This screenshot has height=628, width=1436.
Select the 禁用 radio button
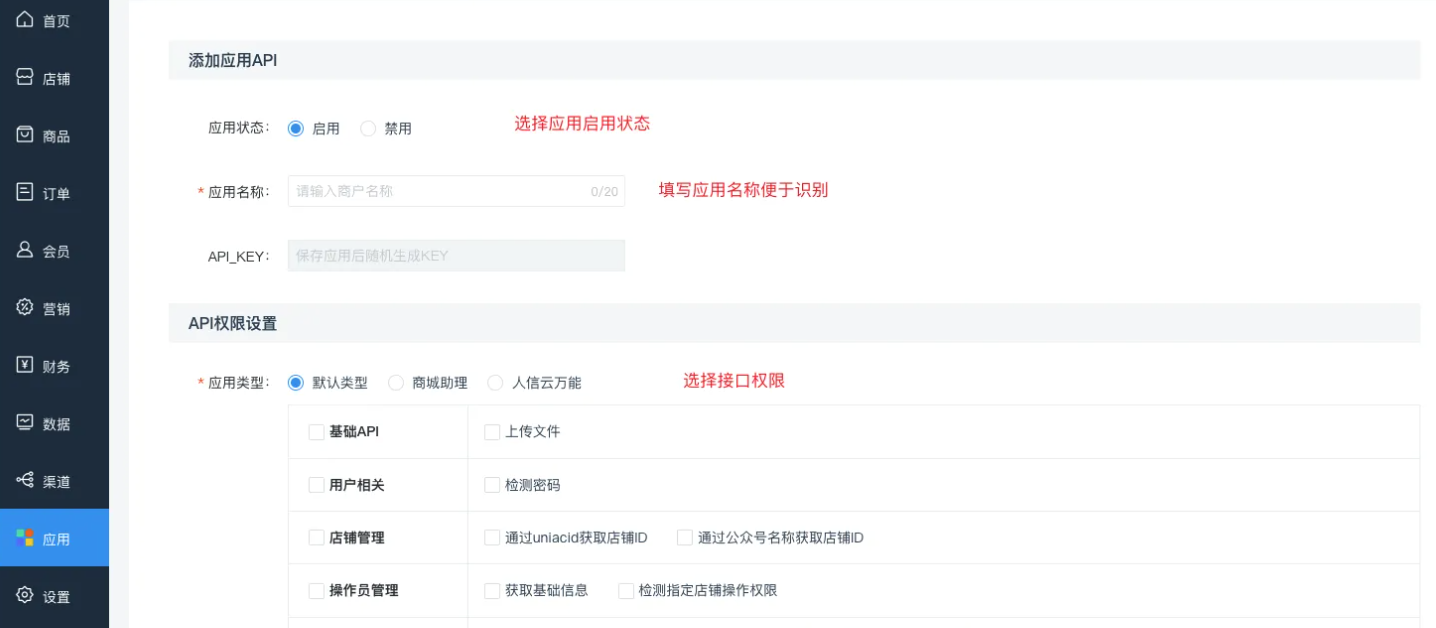pos(367,128)
